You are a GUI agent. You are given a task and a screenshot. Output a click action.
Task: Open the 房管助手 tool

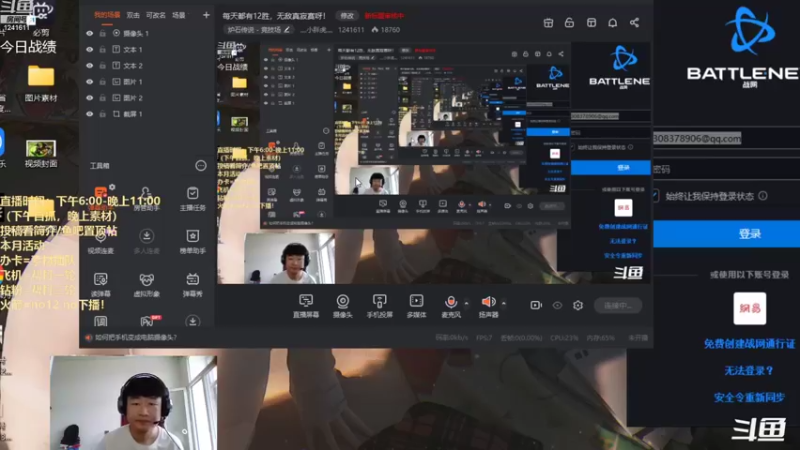click(x=146, y=198)
